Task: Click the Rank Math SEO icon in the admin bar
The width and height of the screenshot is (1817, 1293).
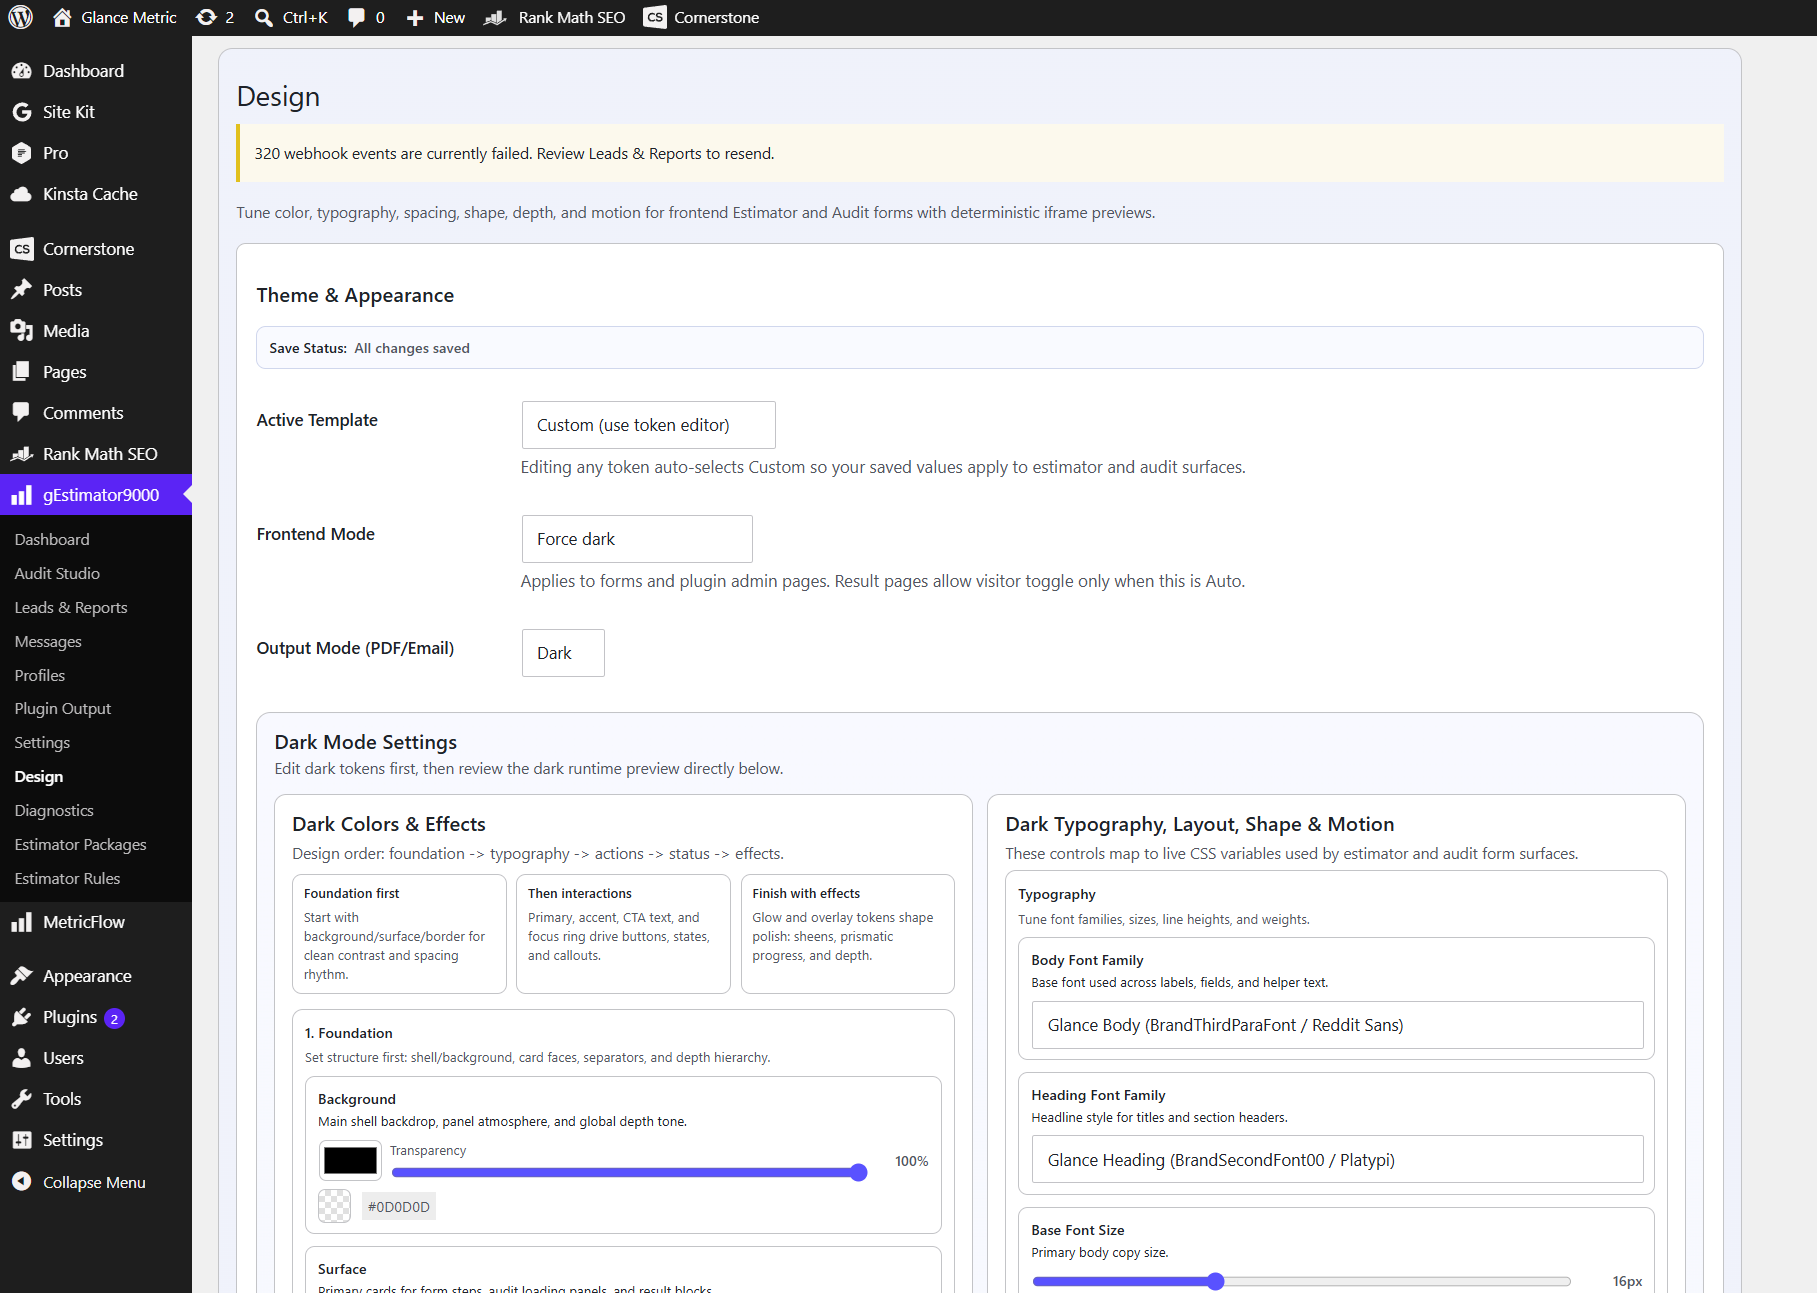Action: click(495, 18)
